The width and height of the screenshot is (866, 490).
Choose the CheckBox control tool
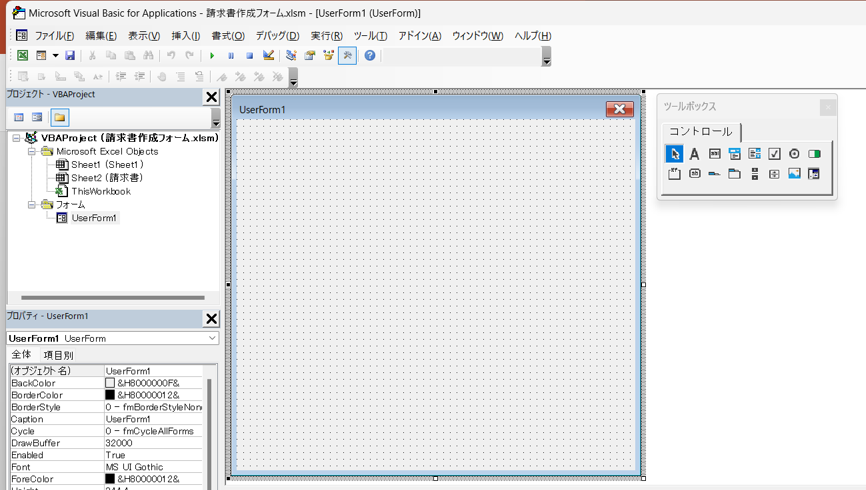tap(774, 154)
